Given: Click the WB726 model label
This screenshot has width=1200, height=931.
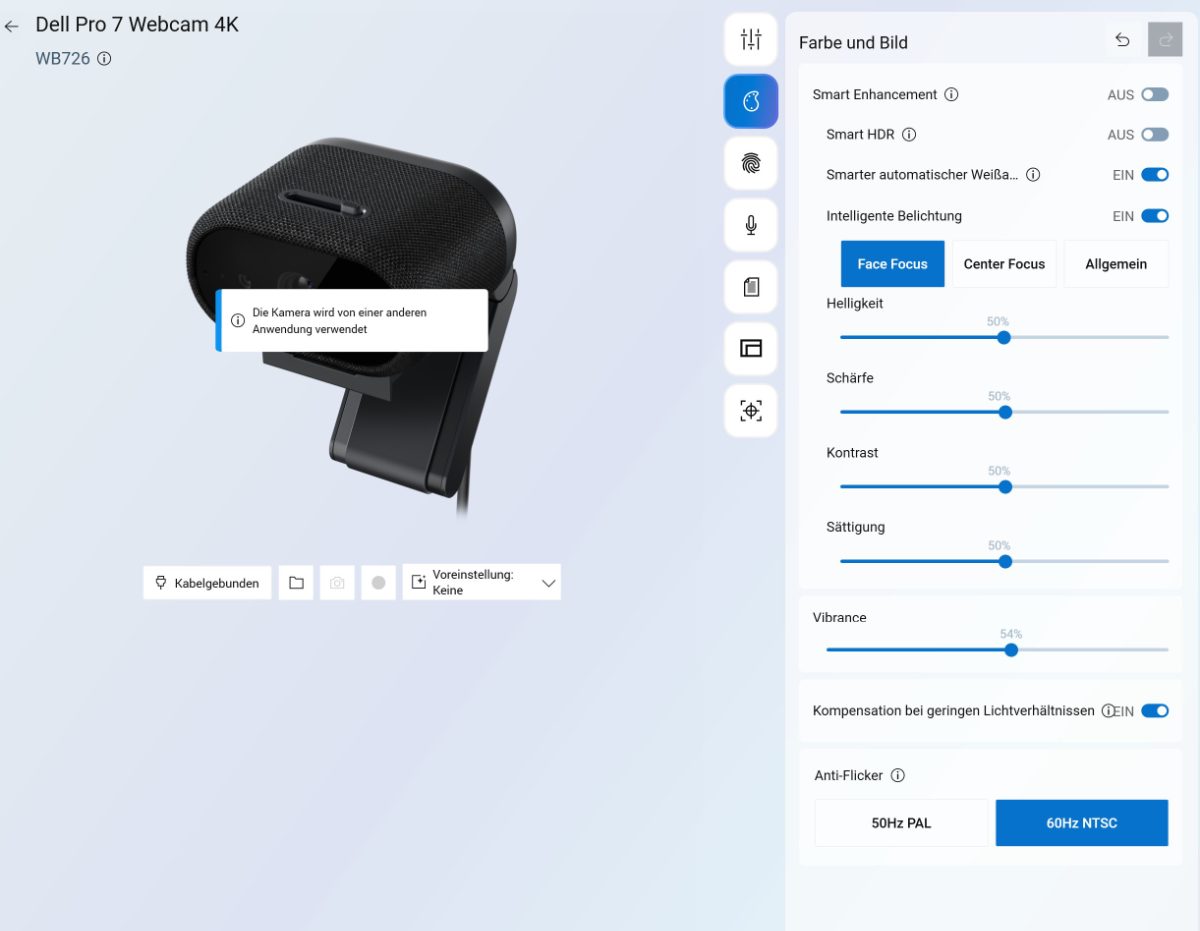Looking at the screenshot, I should point(63,59).
